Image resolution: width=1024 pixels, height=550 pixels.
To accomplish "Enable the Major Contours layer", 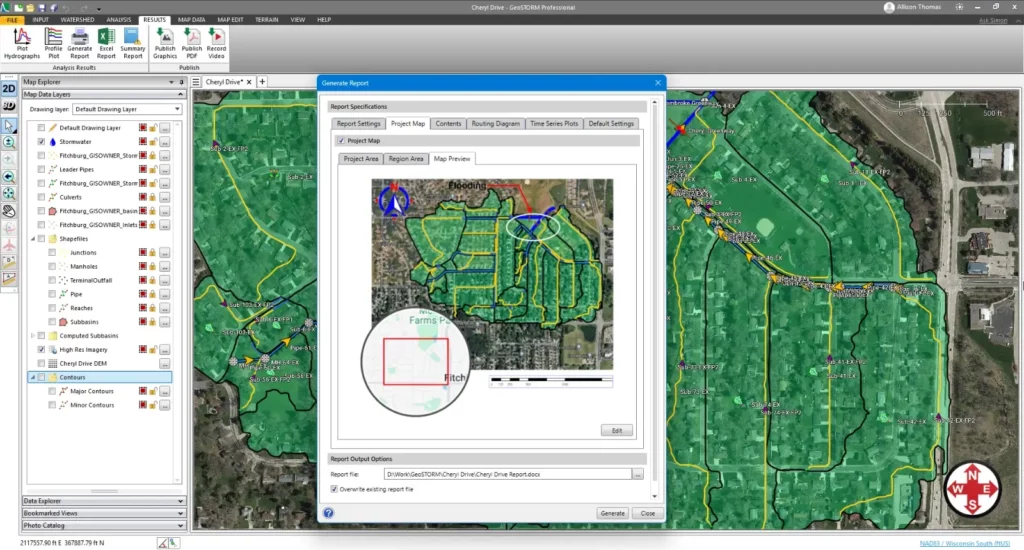I will [52, 391].
